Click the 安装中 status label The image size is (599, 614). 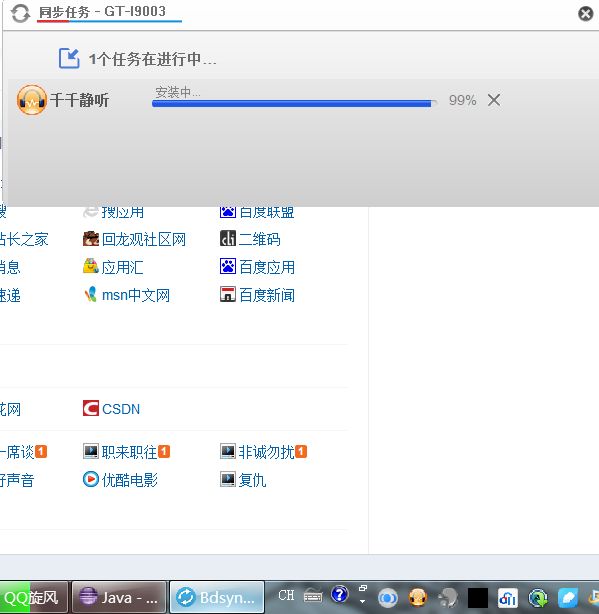pyautogui.click(x=178, y=92)
